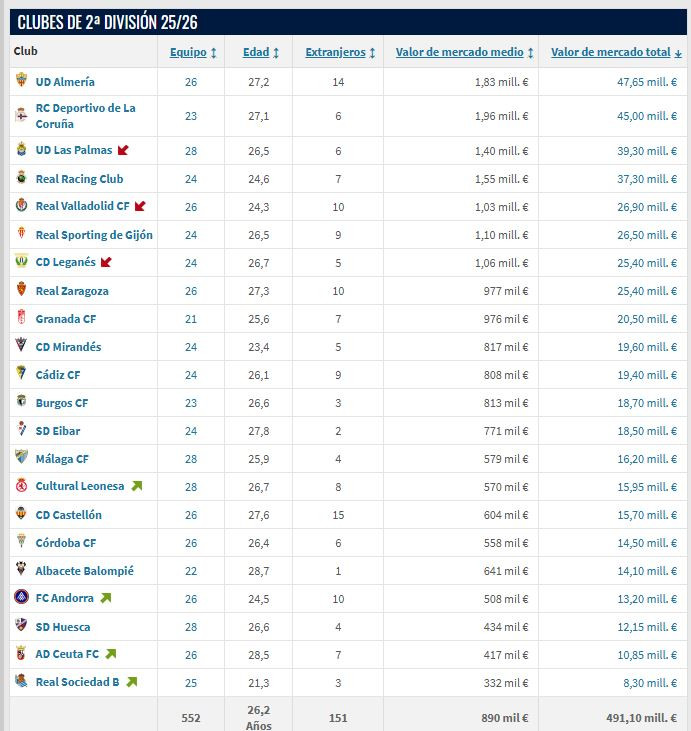Screen dimensions: 691x731
Task: Click the CD Leganés crest
Action: (x=21, y=261)
